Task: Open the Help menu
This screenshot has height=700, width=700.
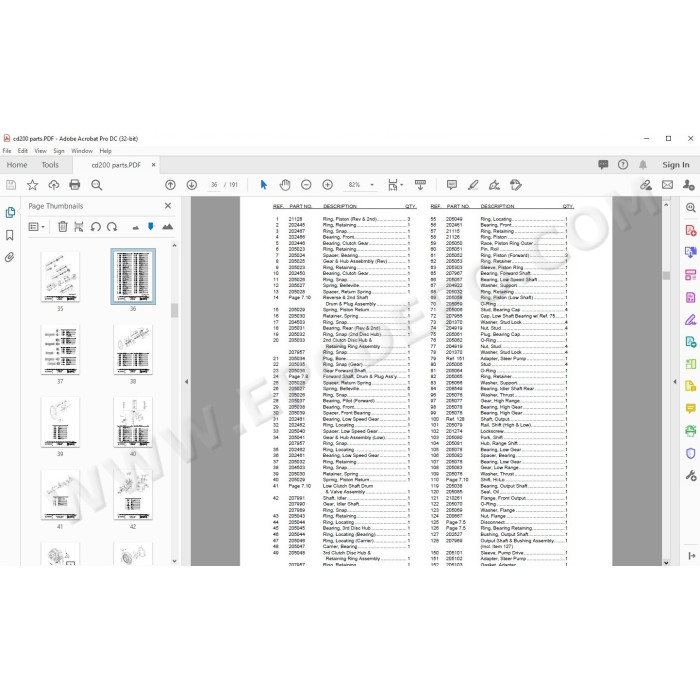Action: pos(105,151)
